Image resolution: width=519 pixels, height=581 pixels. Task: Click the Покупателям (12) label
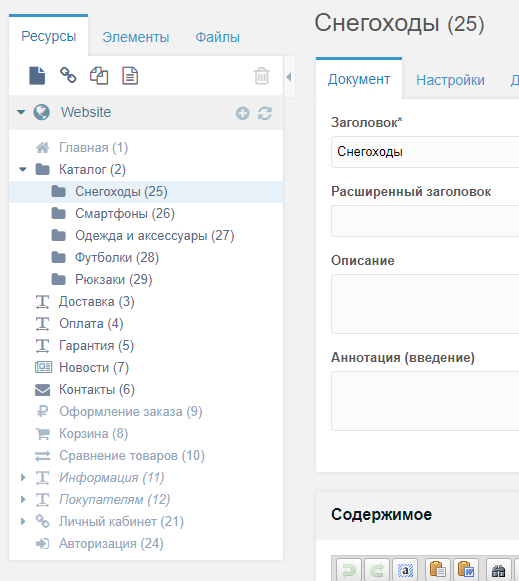click(x=114, y=499)
